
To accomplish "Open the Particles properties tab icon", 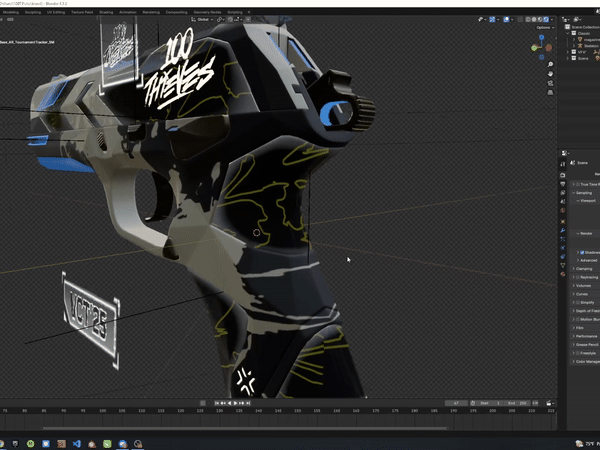I will coord(562,239).
